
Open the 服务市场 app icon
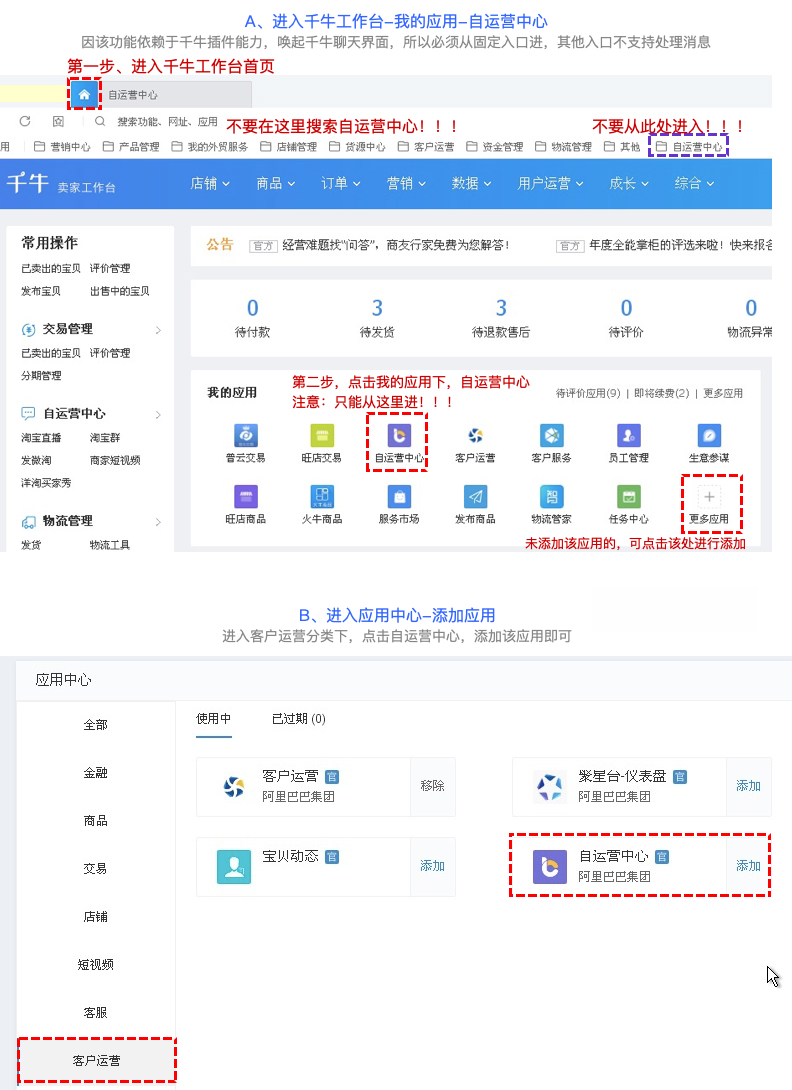(x=398, y=496)
